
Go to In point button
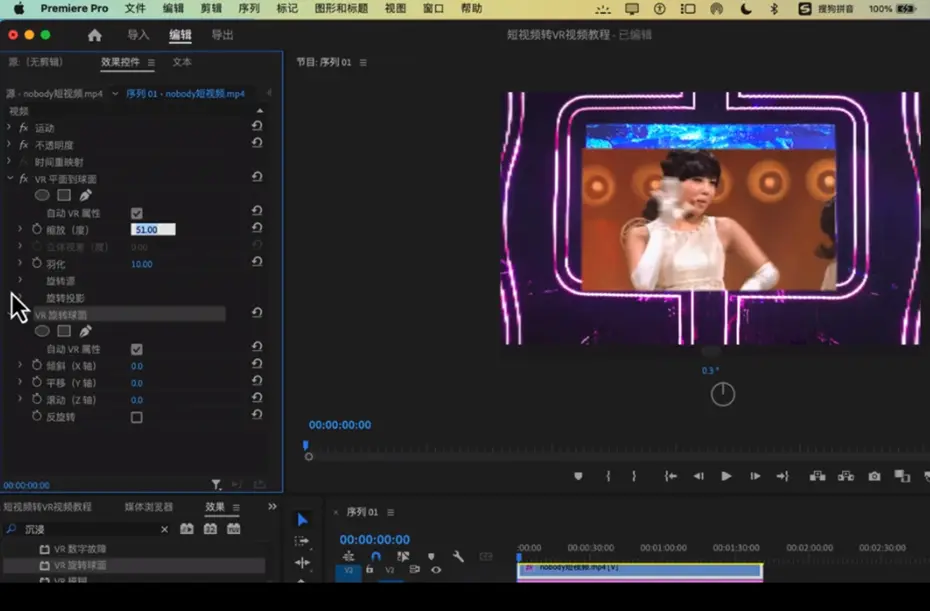[x=670, y=476]
